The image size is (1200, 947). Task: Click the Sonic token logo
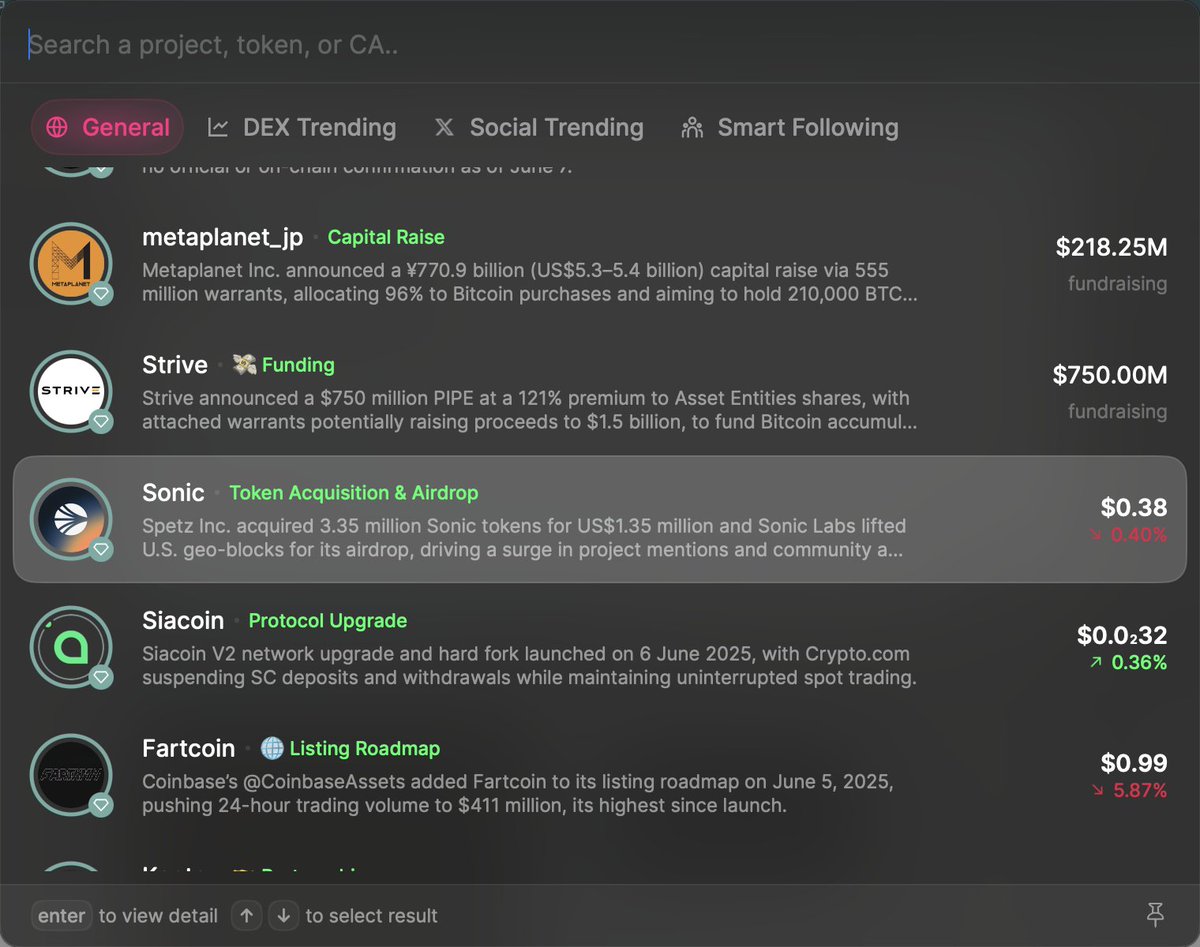pyautogui.click(x=72, y=520)
